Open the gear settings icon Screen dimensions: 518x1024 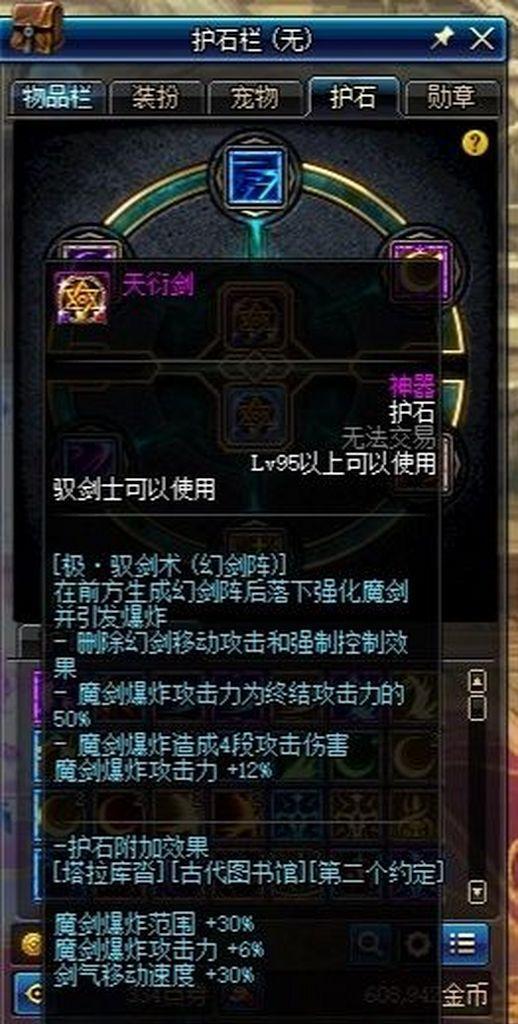(418, 942)
